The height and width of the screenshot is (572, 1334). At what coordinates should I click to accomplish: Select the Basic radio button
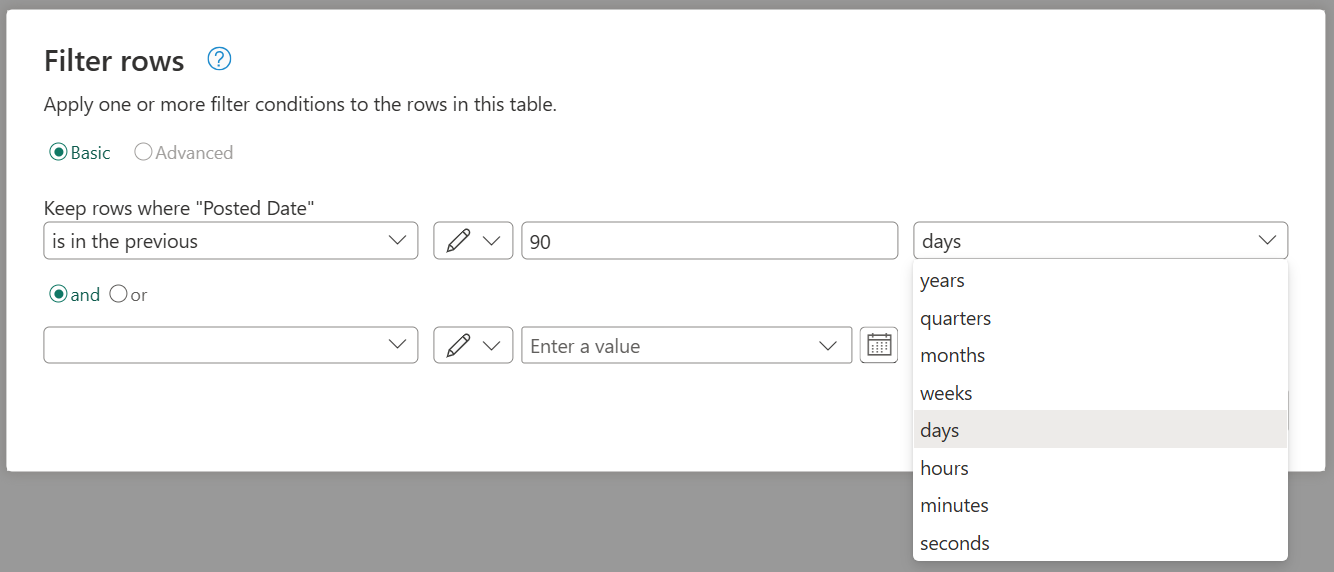pos(58,153)
